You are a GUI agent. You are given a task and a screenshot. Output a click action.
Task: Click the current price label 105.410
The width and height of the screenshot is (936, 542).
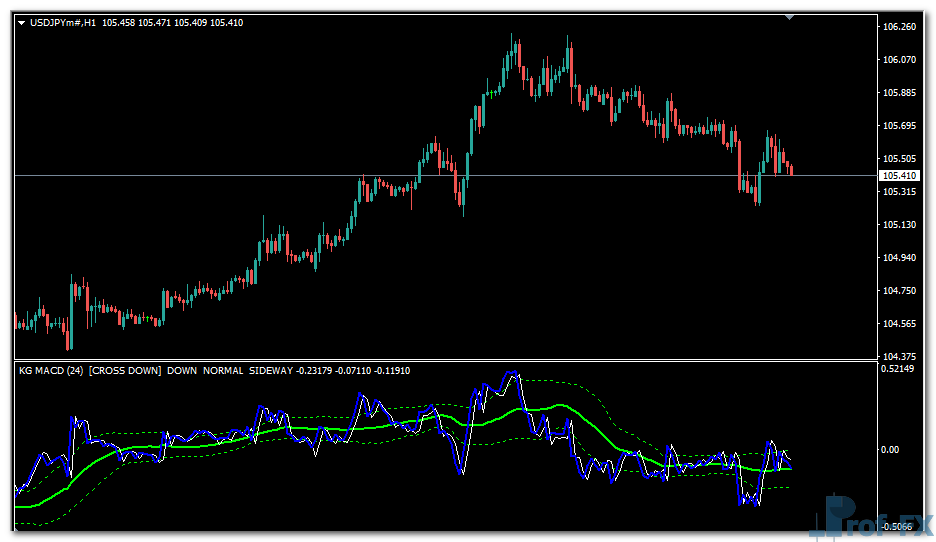click(897, 176)
